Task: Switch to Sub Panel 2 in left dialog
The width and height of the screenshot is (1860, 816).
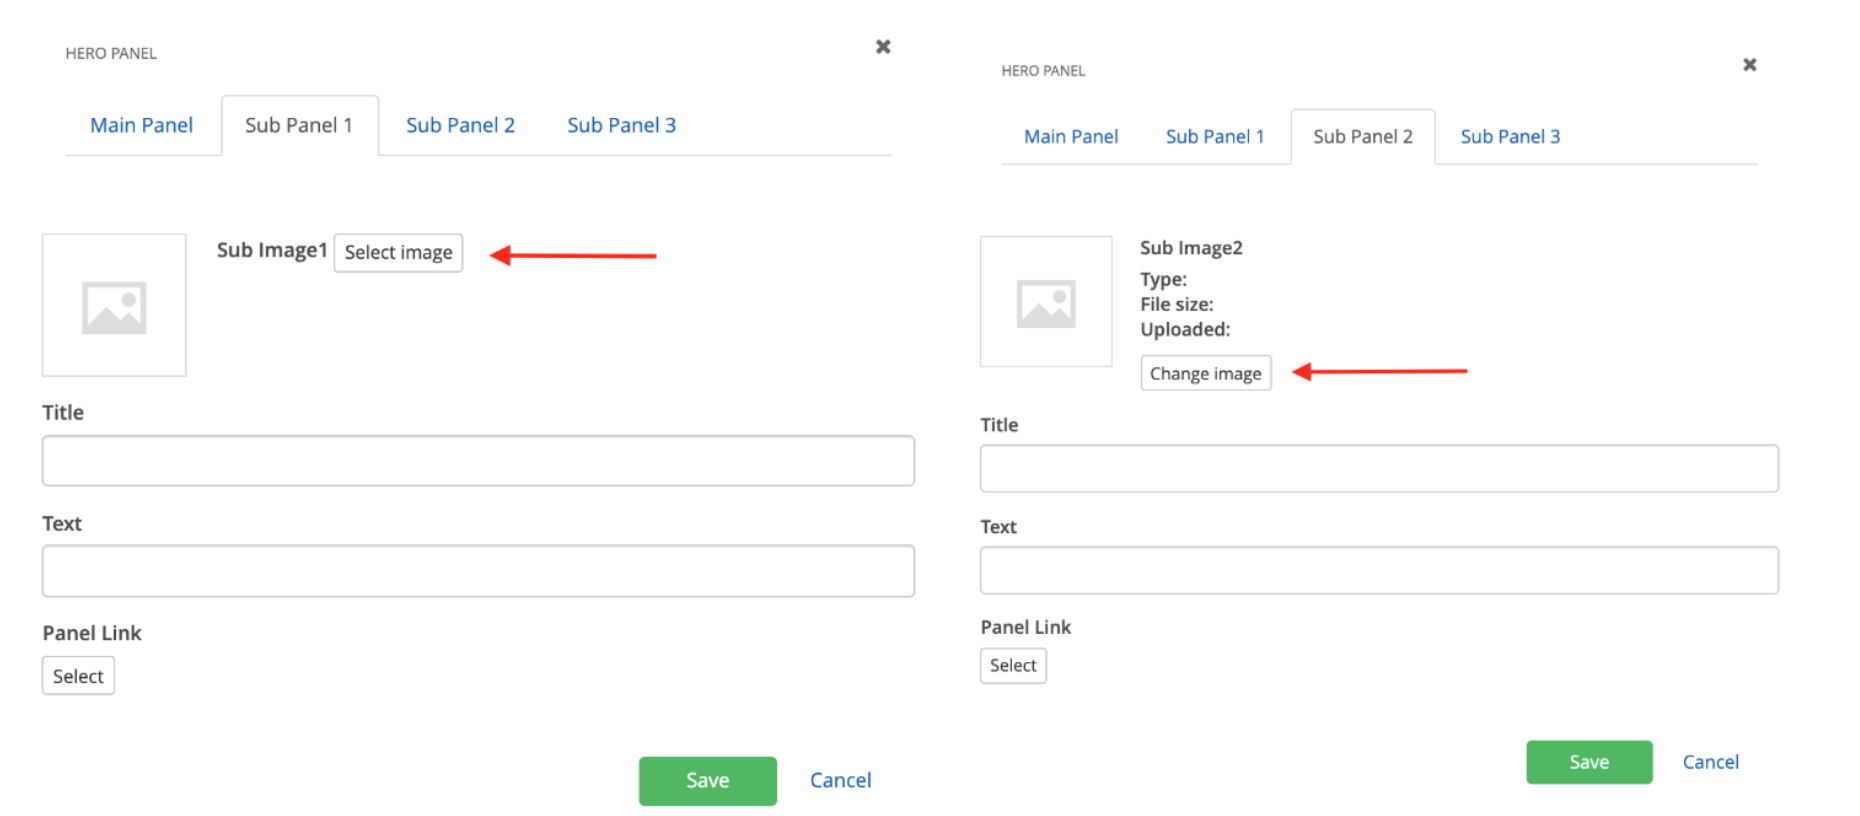Action: (460, 125)
